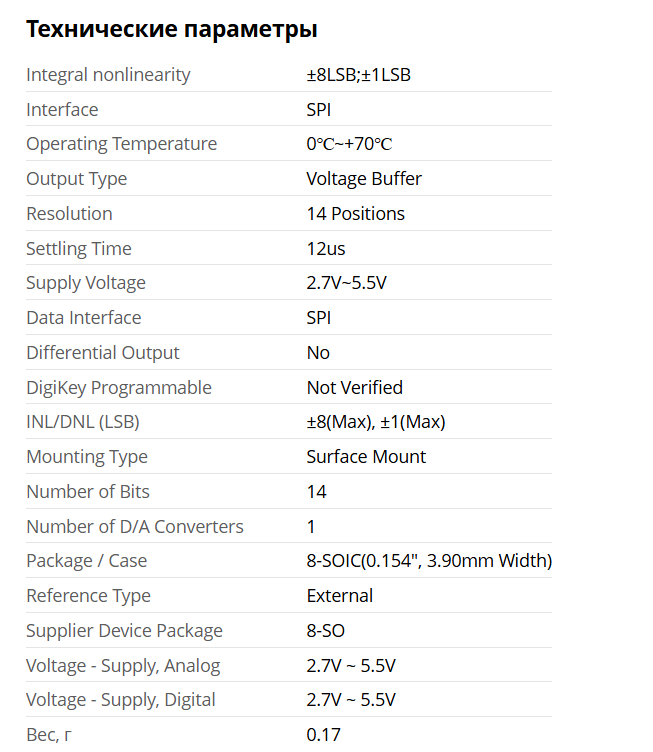Screen dimensions: 653x752
Task: Click the "14 Positions" resolution value
Action: pyautogui.click(x=355, y=214)
